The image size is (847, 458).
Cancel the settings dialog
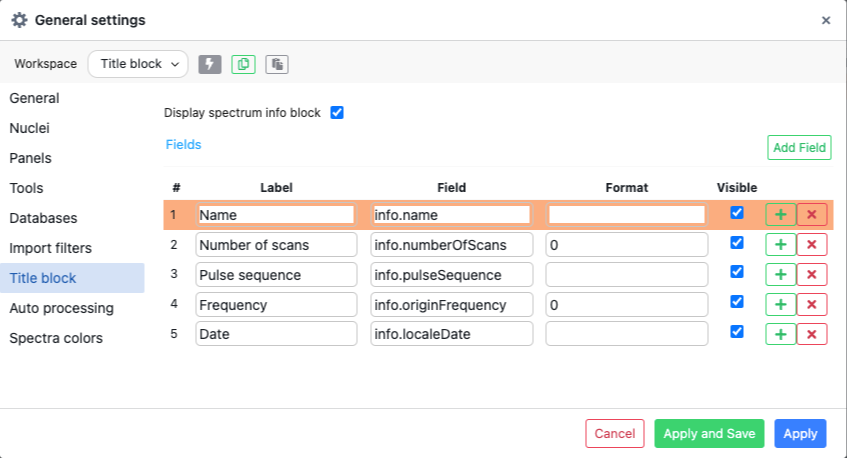pyautogui.click(x=615, y=433)
